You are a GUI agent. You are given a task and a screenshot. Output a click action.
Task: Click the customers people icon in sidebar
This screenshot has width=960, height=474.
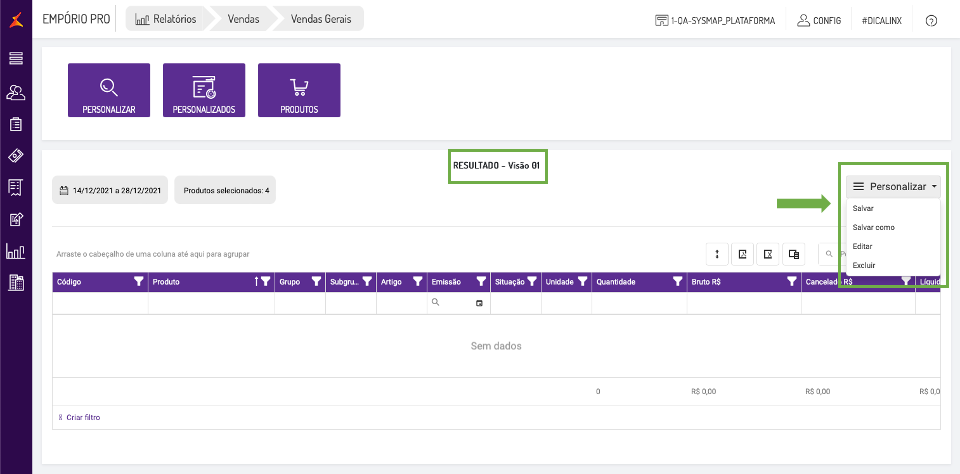point(16,93)
